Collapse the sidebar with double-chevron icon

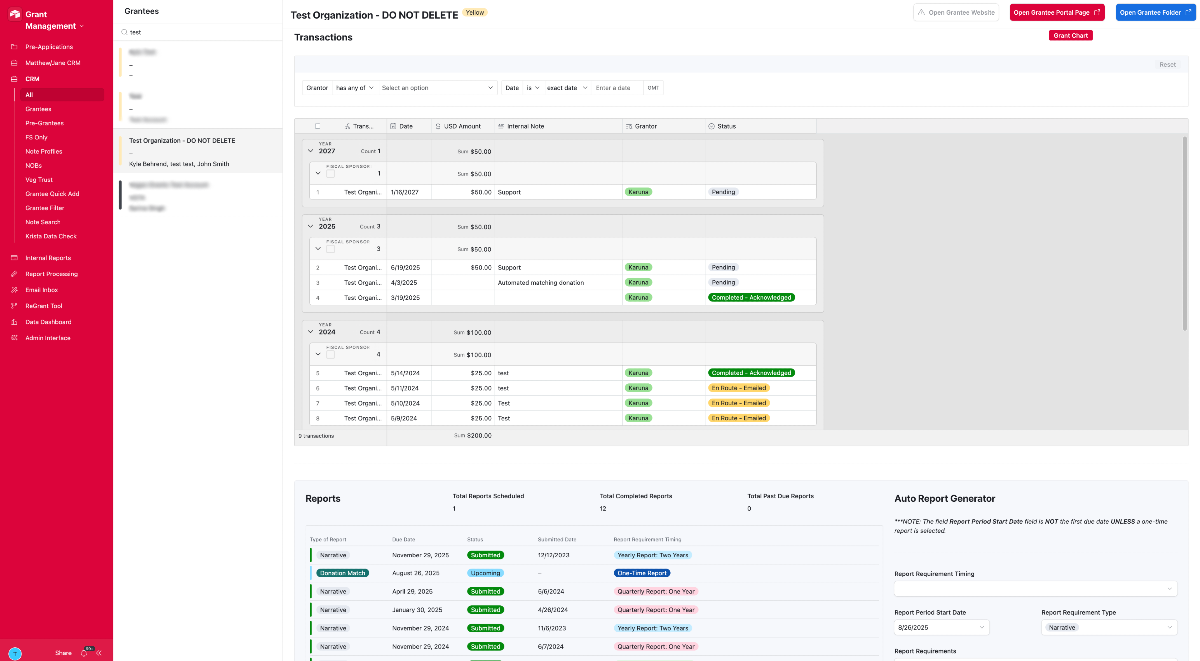click(x=98, y=652)
